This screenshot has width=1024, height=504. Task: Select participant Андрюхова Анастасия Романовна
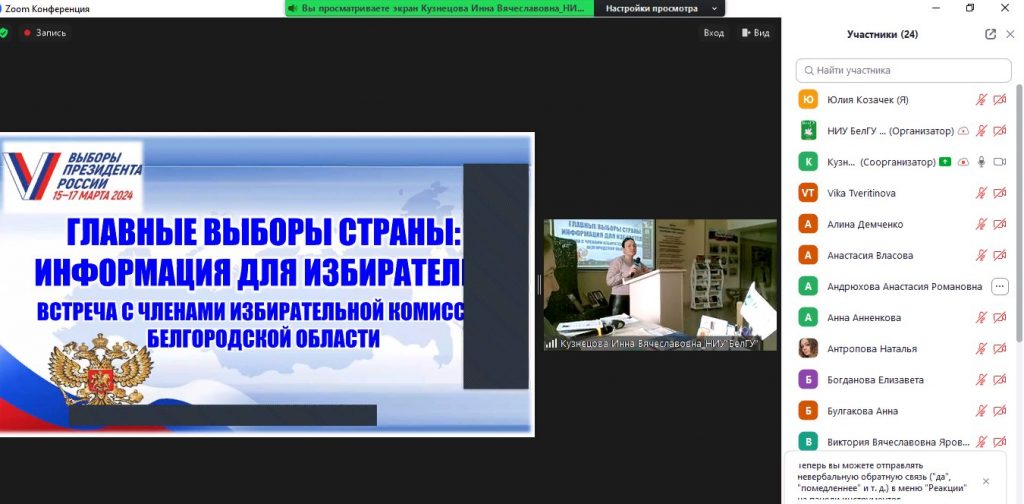click(x=904, y=287)
